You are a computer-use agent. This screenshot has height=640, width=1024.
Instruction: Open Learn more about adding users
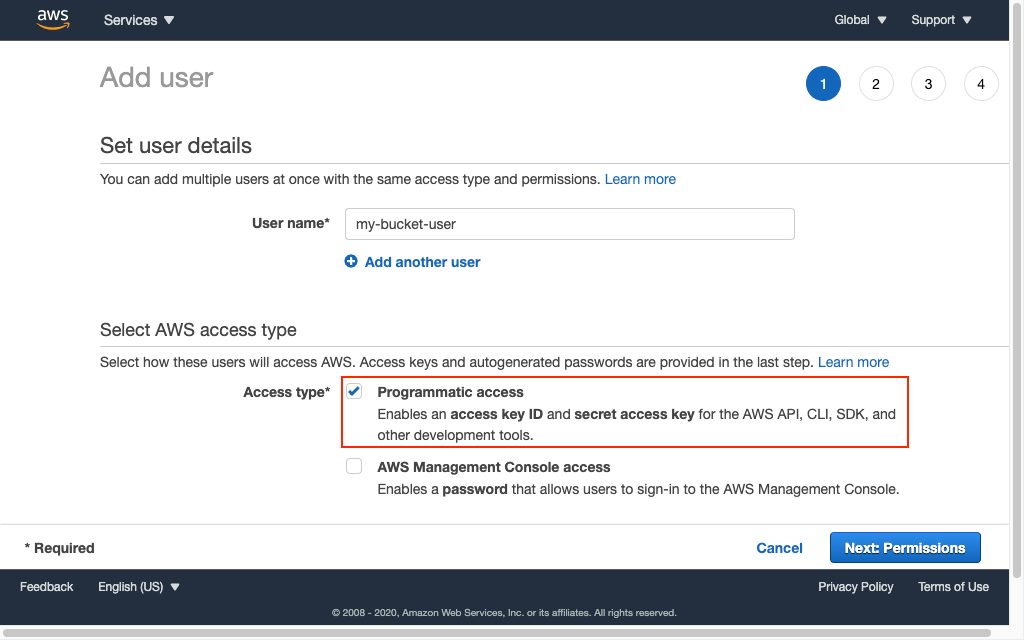640,178
